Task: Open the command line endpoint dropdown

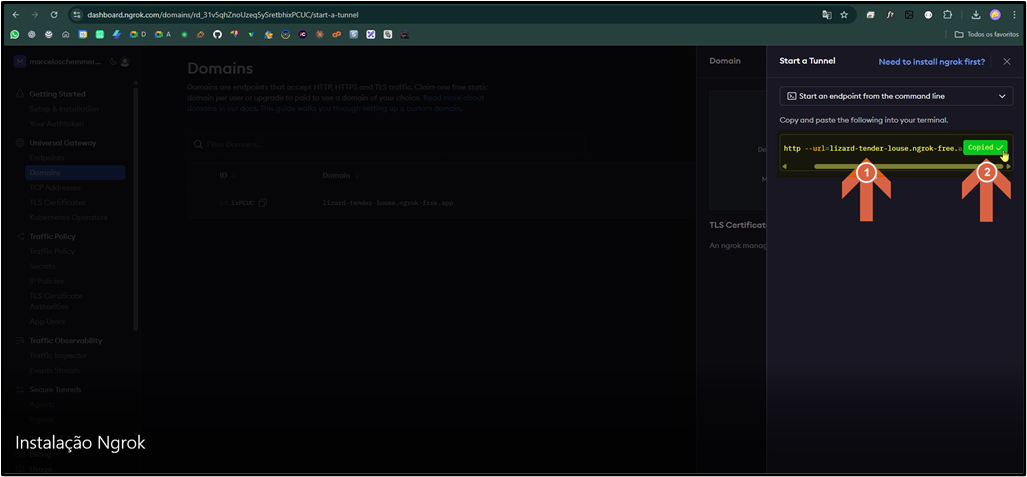Action: pyautogui.click(x=896, y=96)
